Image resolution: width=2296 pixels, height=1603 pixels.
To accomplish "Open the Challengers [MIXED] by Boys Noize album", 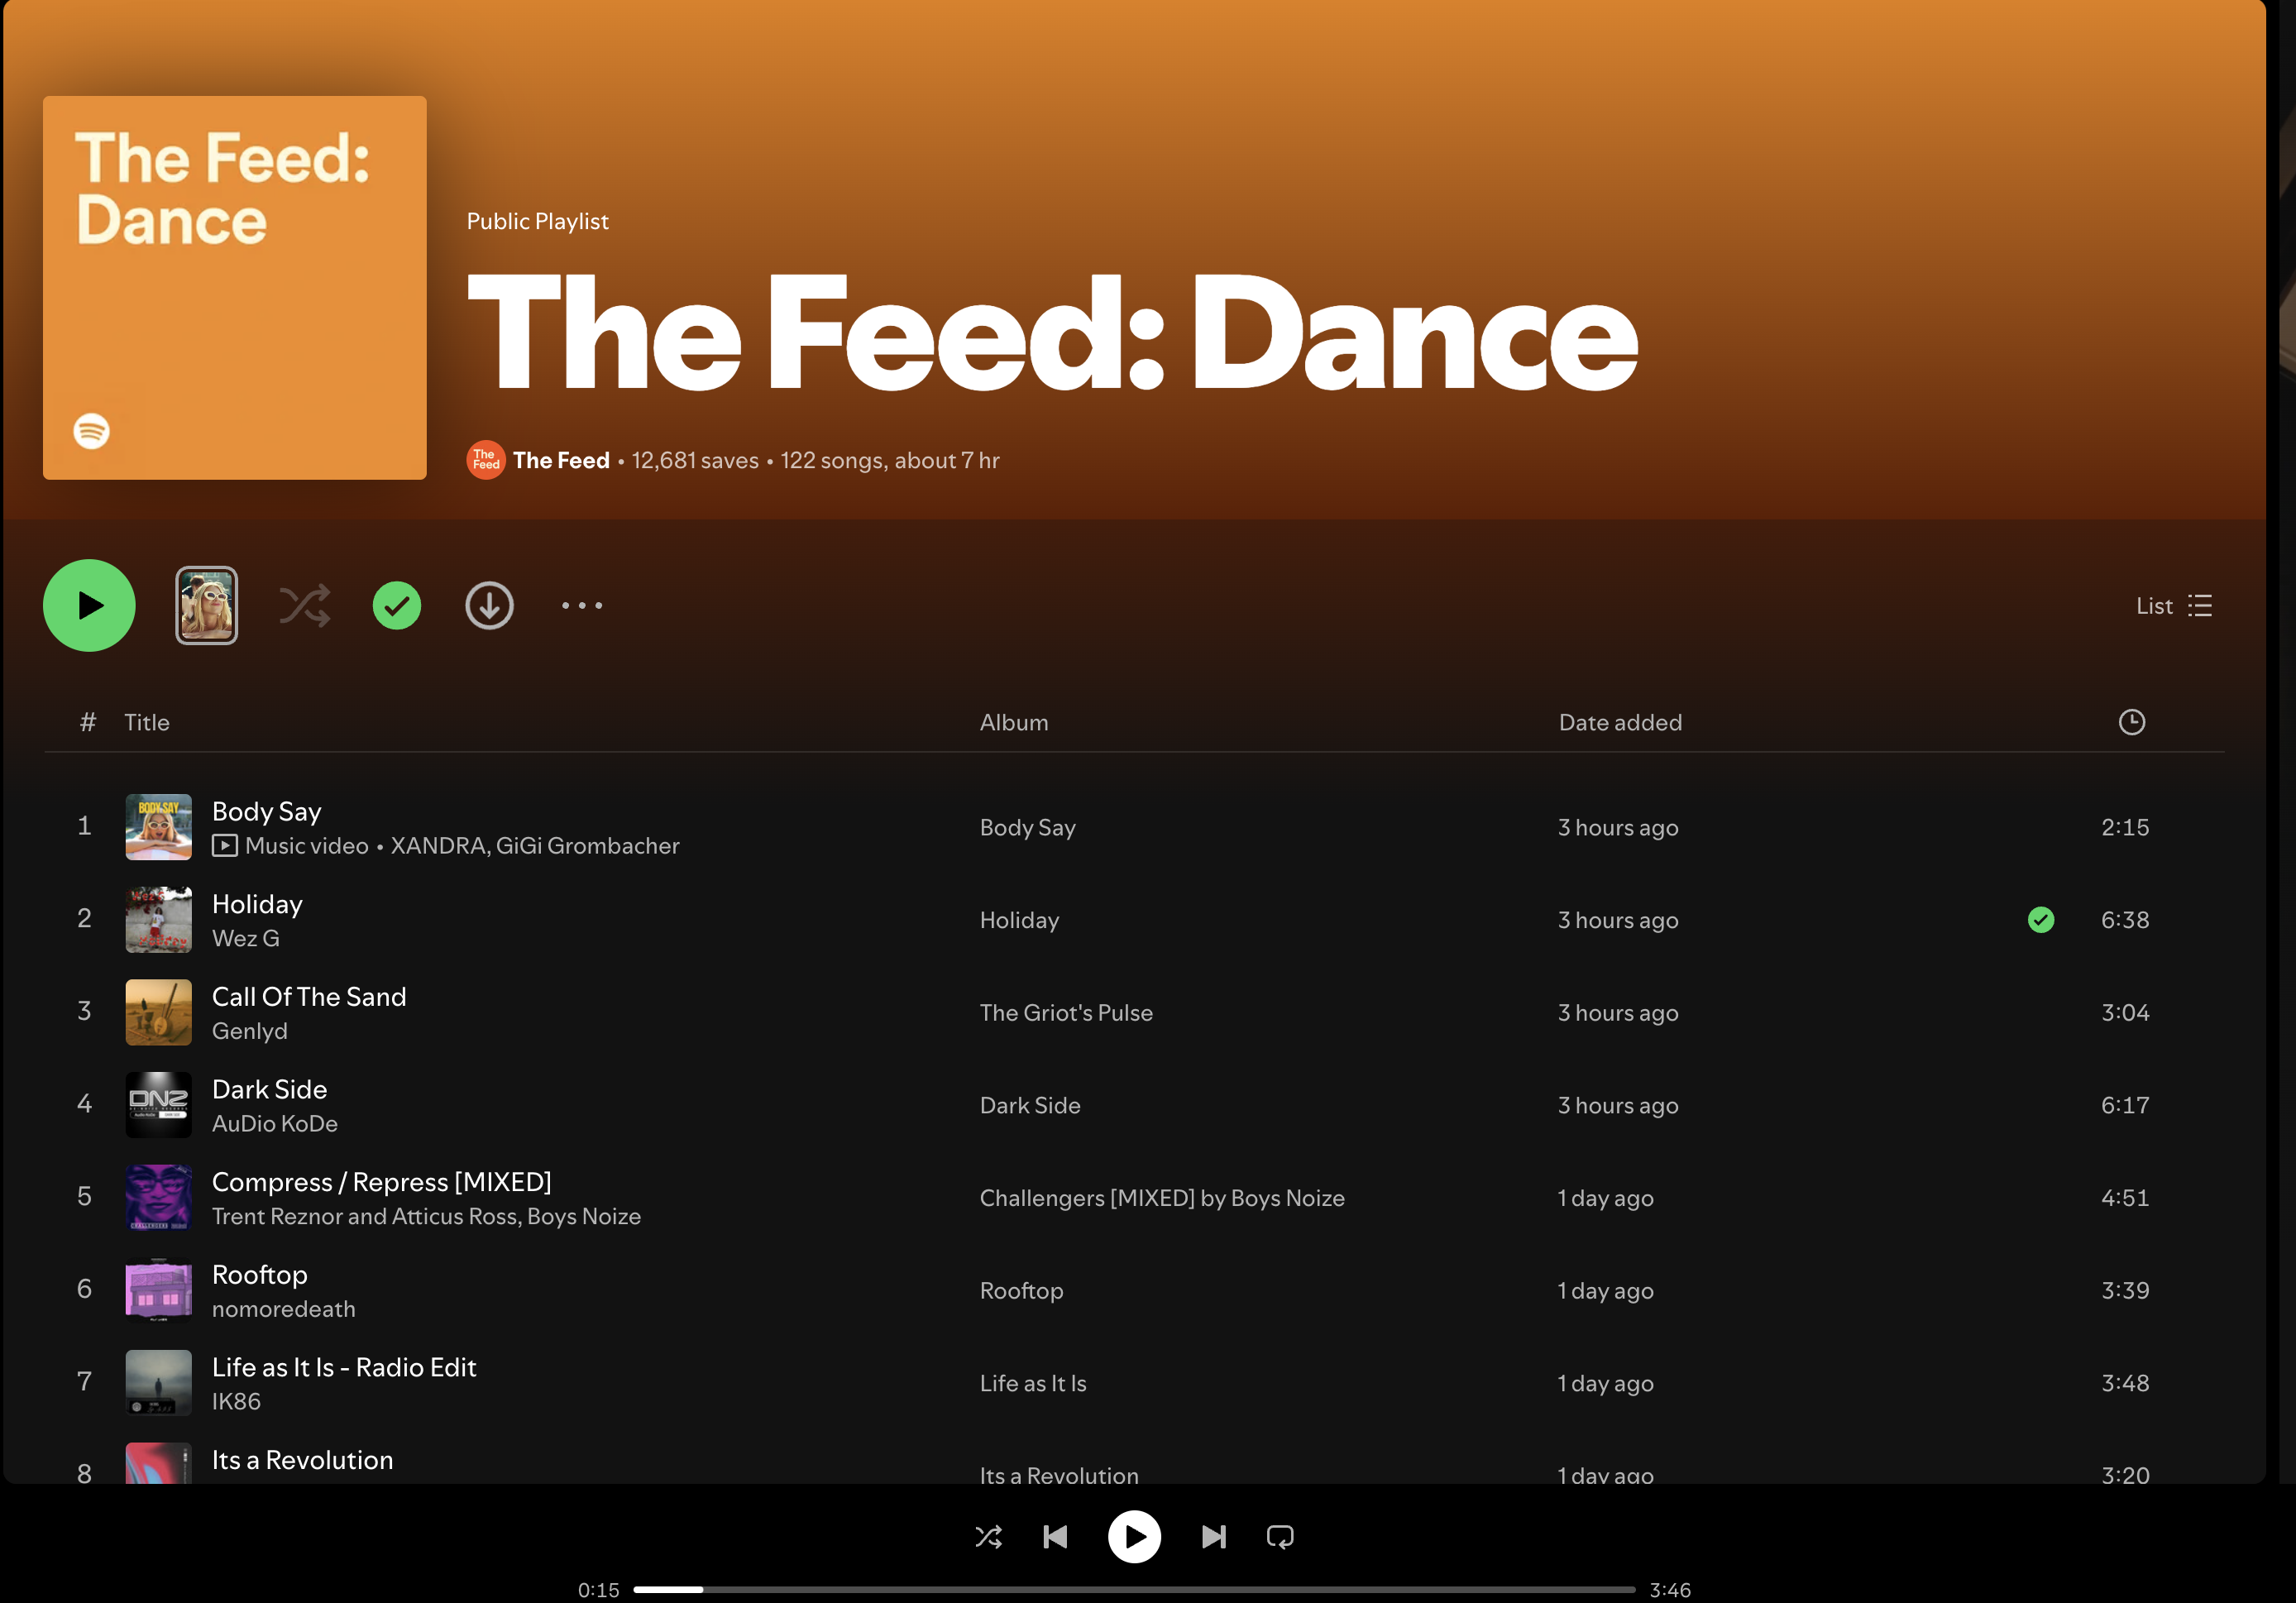I will point(1161,1197).
